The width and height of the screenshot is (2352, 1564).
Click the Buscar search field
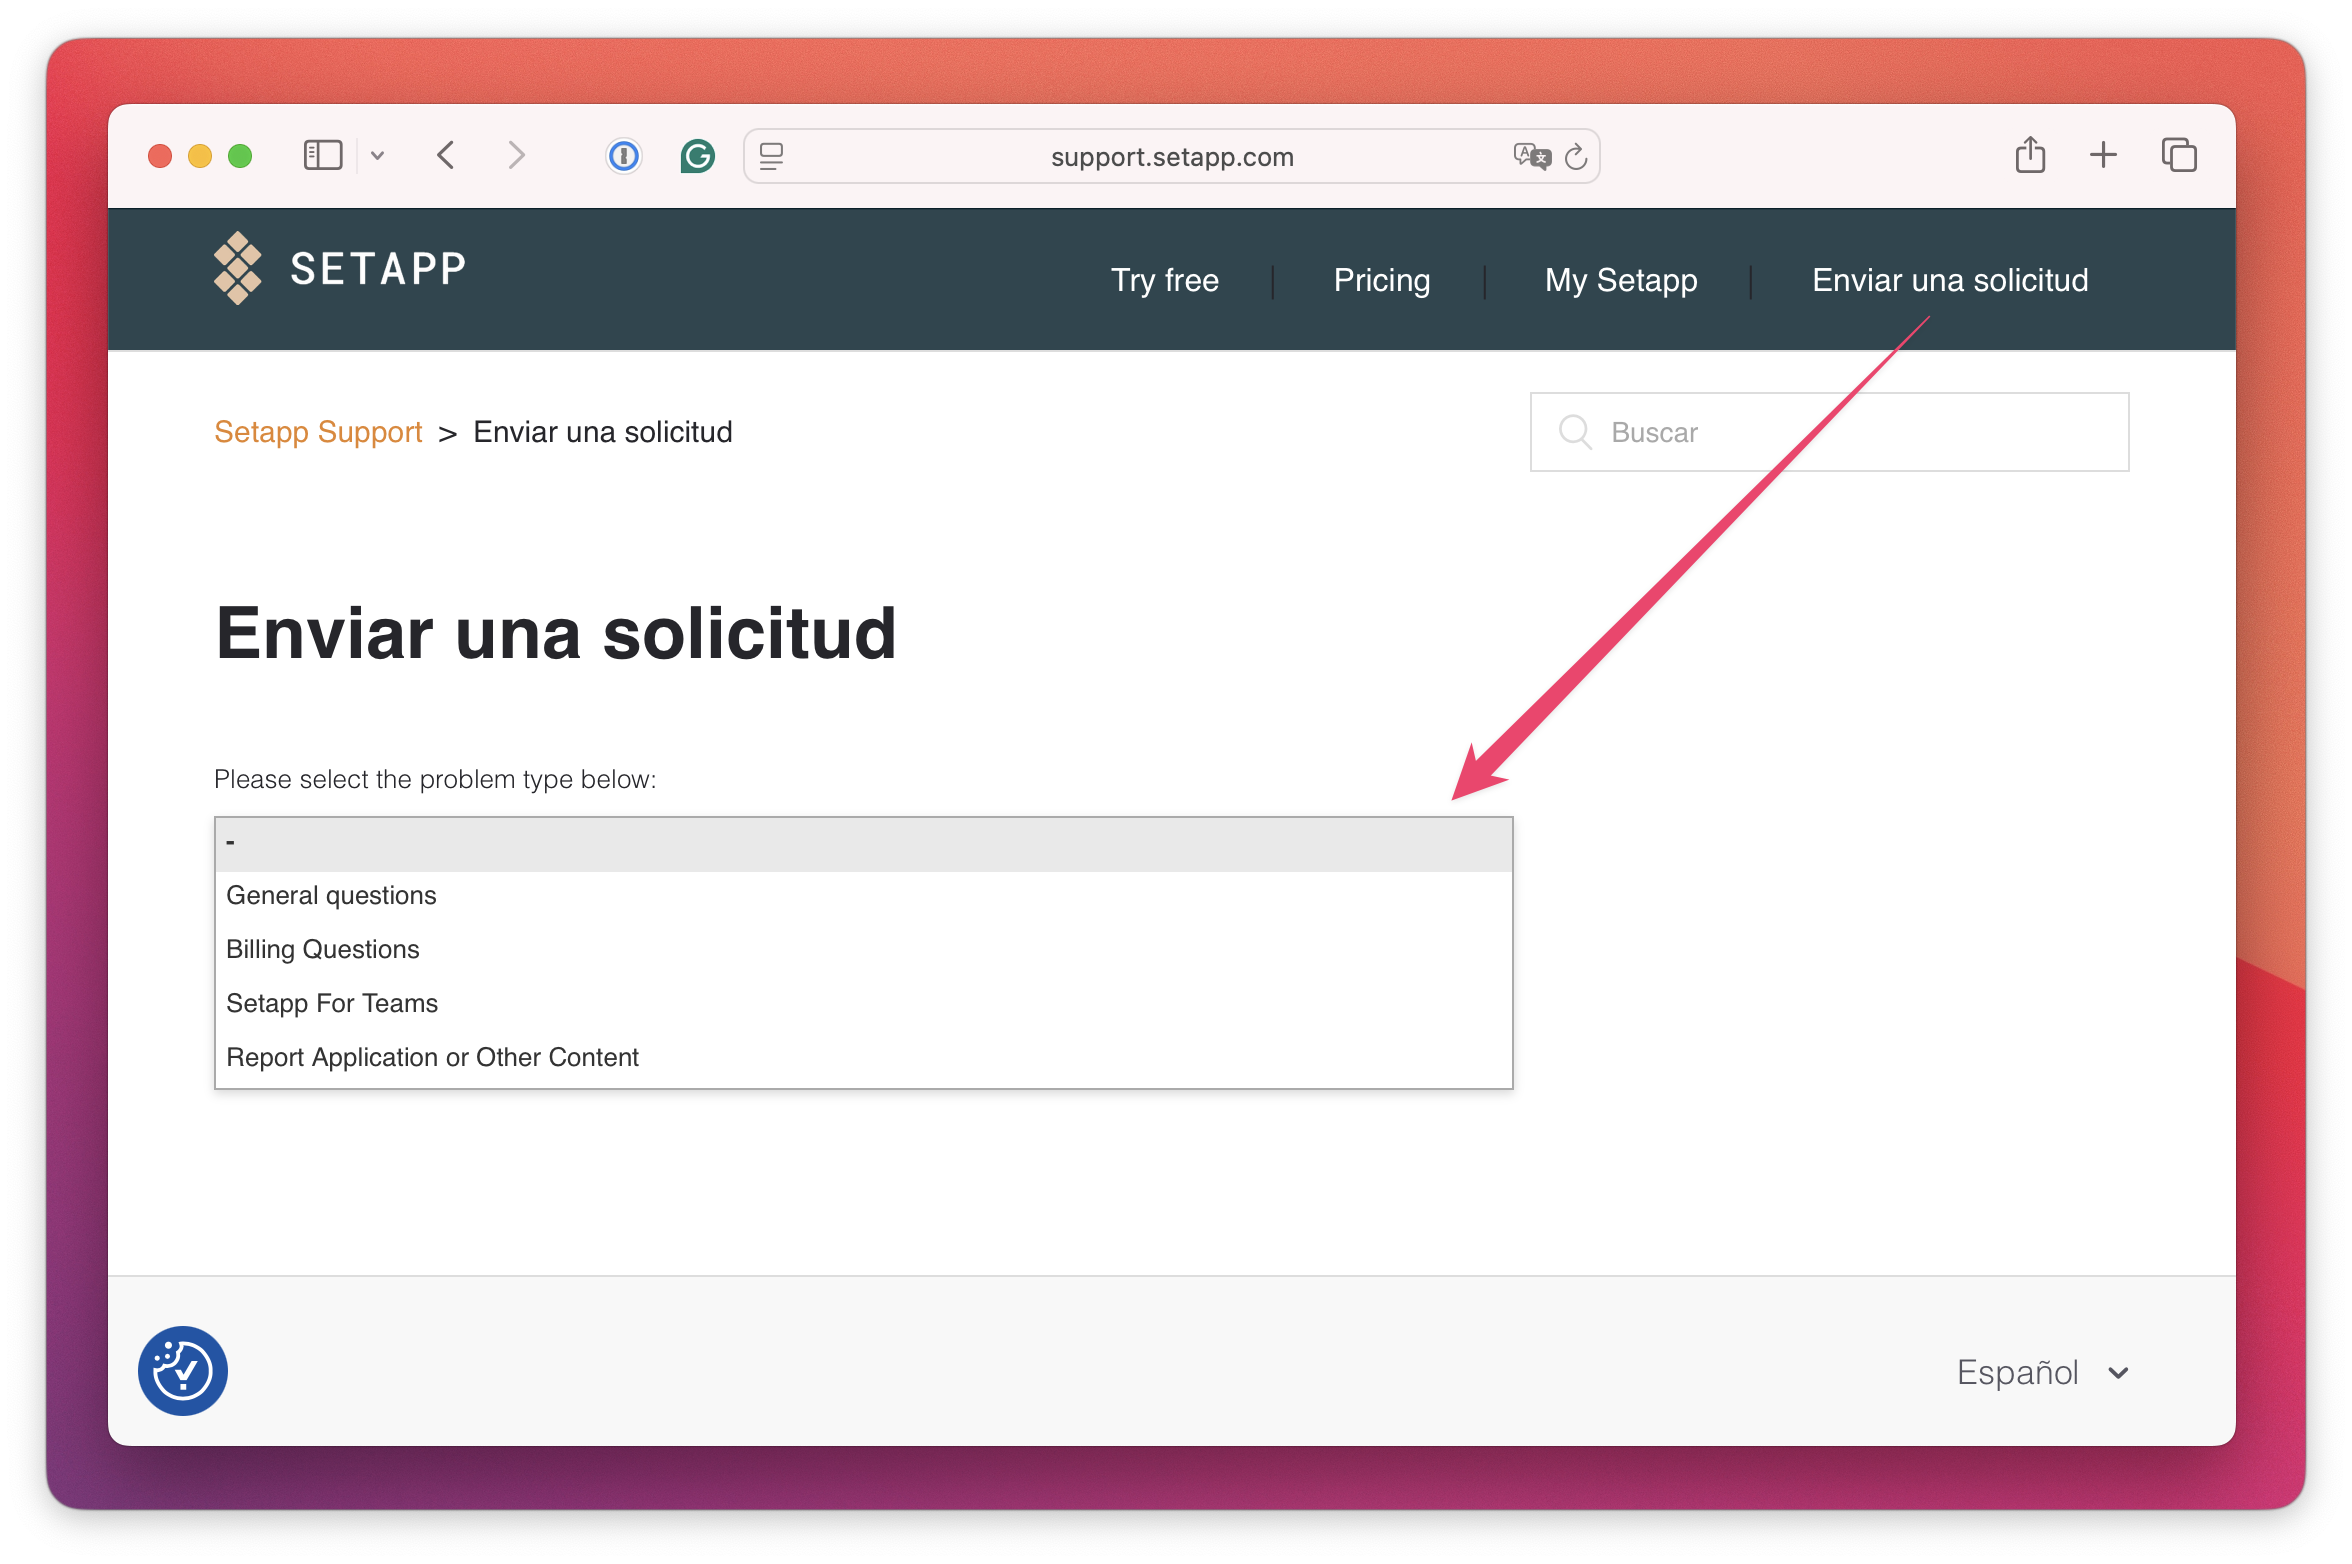point(1829,432)
